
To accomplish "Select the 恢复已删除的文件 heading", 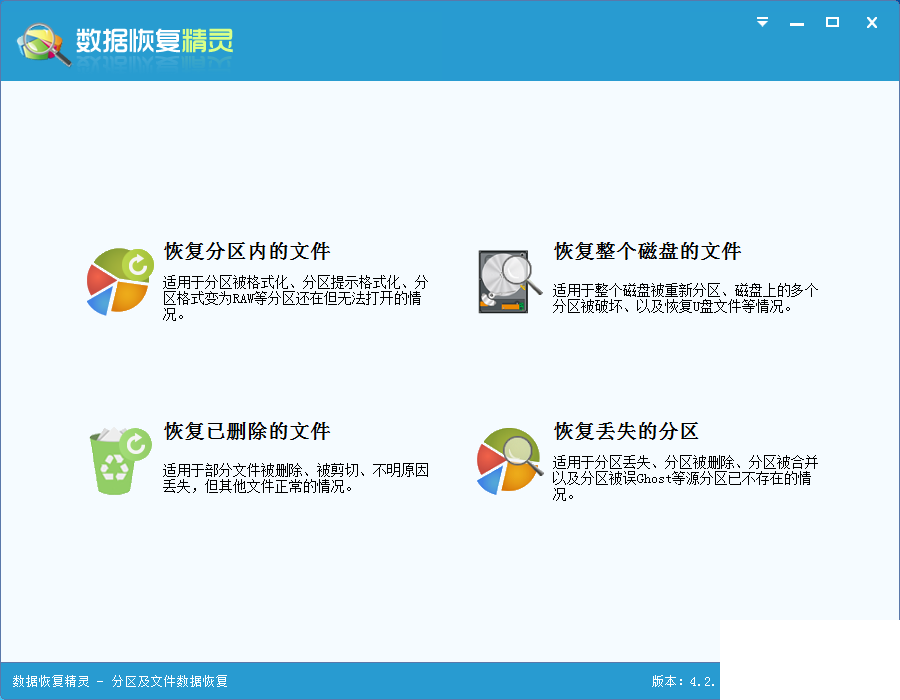I will click(x=247, y=431).
